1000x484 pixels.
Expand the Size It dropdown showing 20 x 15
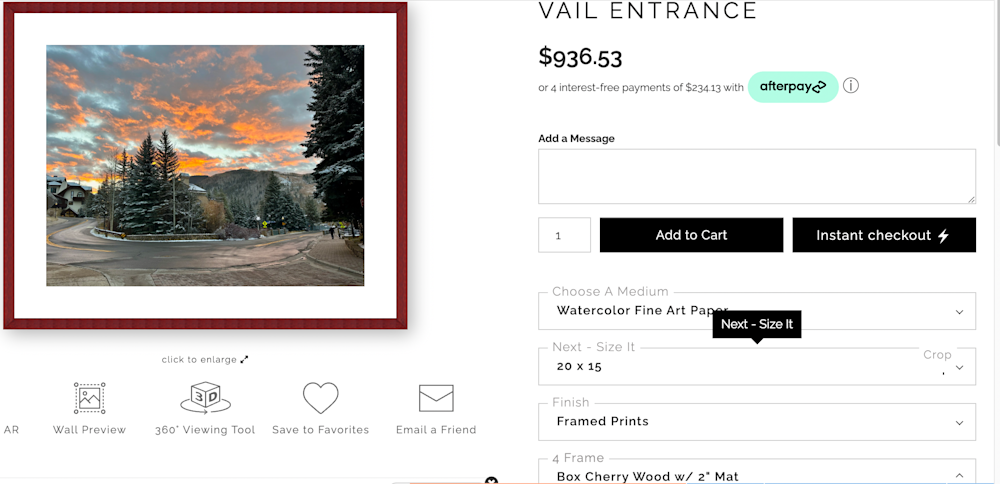tap(756, 366)
